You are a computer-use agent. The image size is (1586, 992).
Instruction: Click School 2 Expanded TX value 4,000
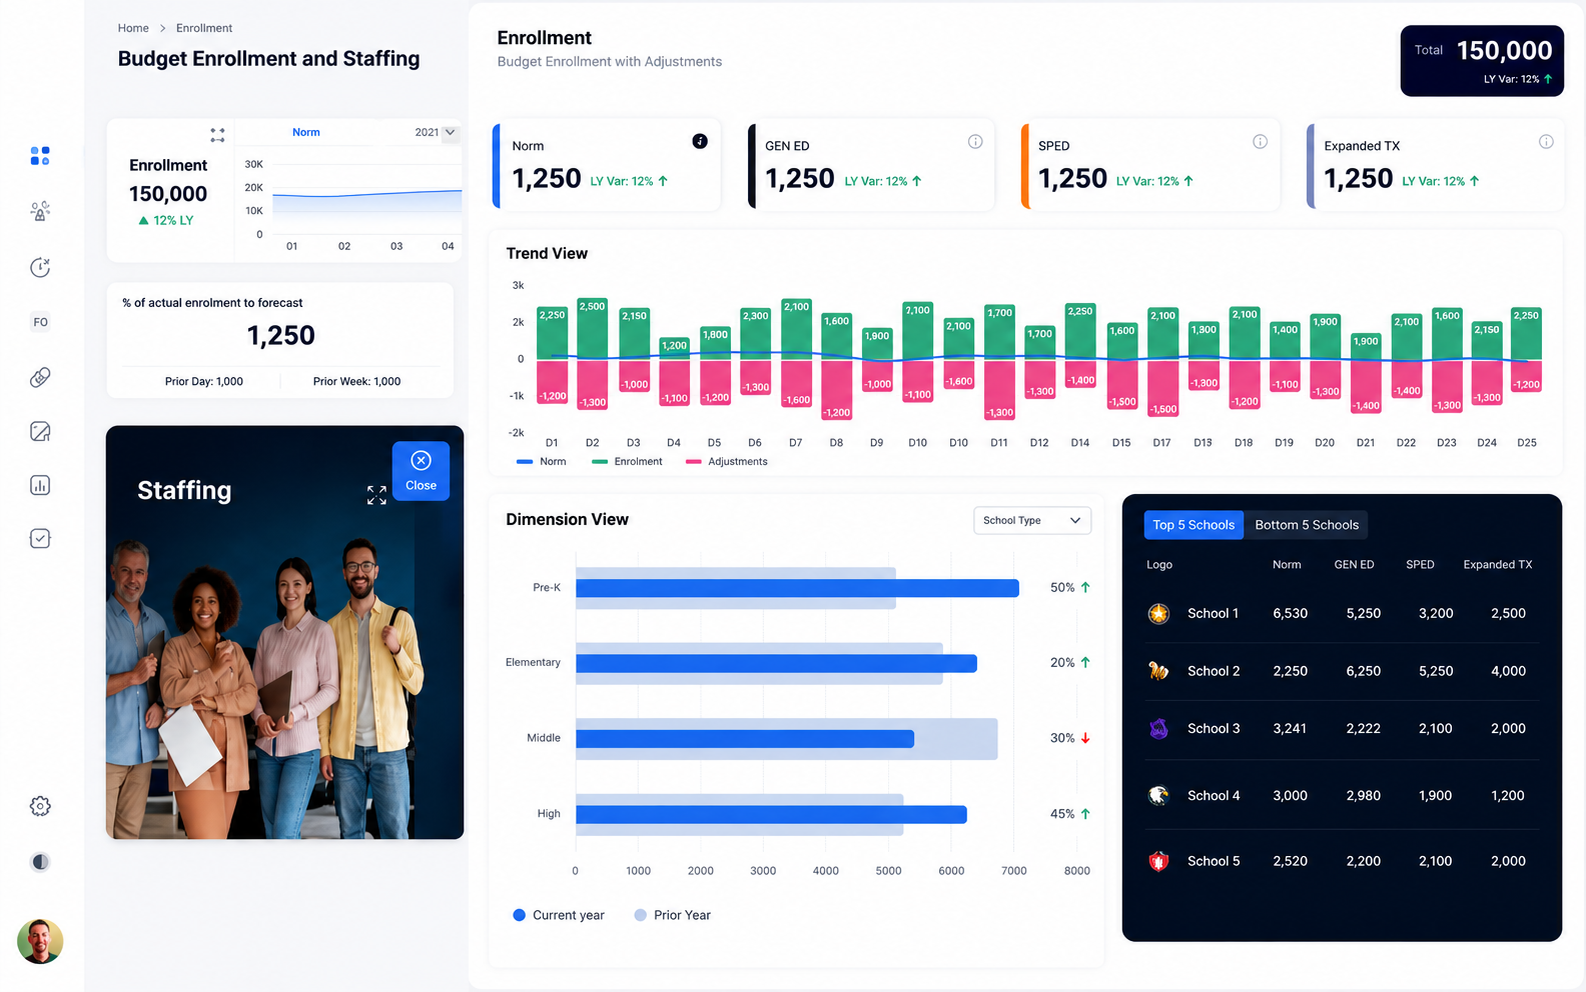click(x=1508, y=671)
